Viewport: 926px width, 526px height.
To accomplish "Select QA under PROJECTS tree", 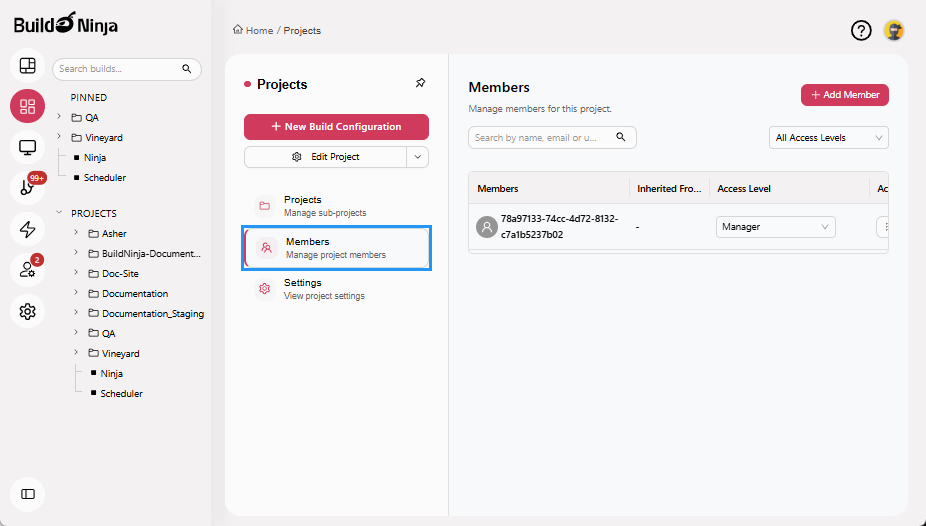I will tap(109, 334).
